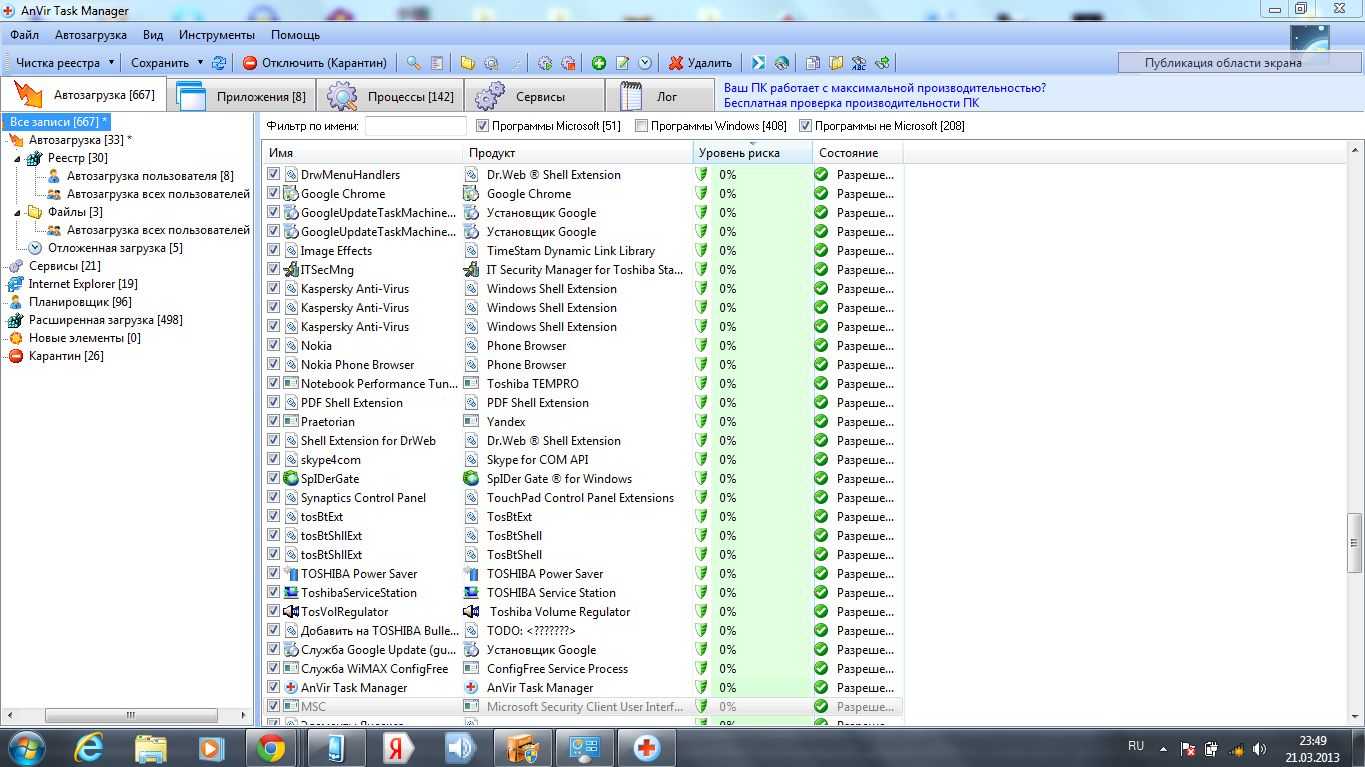Open the Помощь menu

point(295,35)
